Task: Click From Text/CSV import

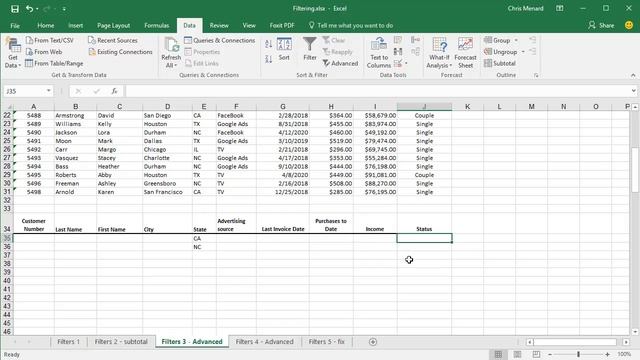Action: 50,40
